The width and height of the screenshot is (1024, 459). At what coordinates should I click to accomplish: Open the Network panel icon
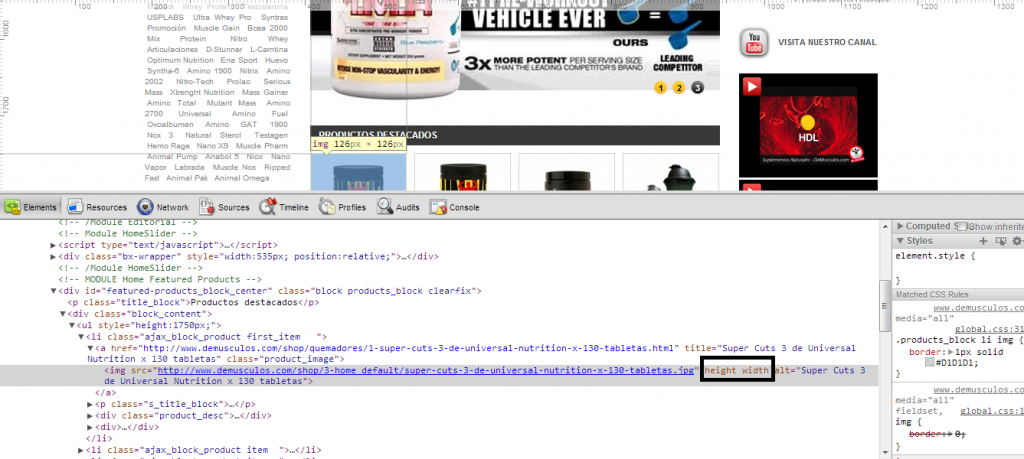pos(145,207)
